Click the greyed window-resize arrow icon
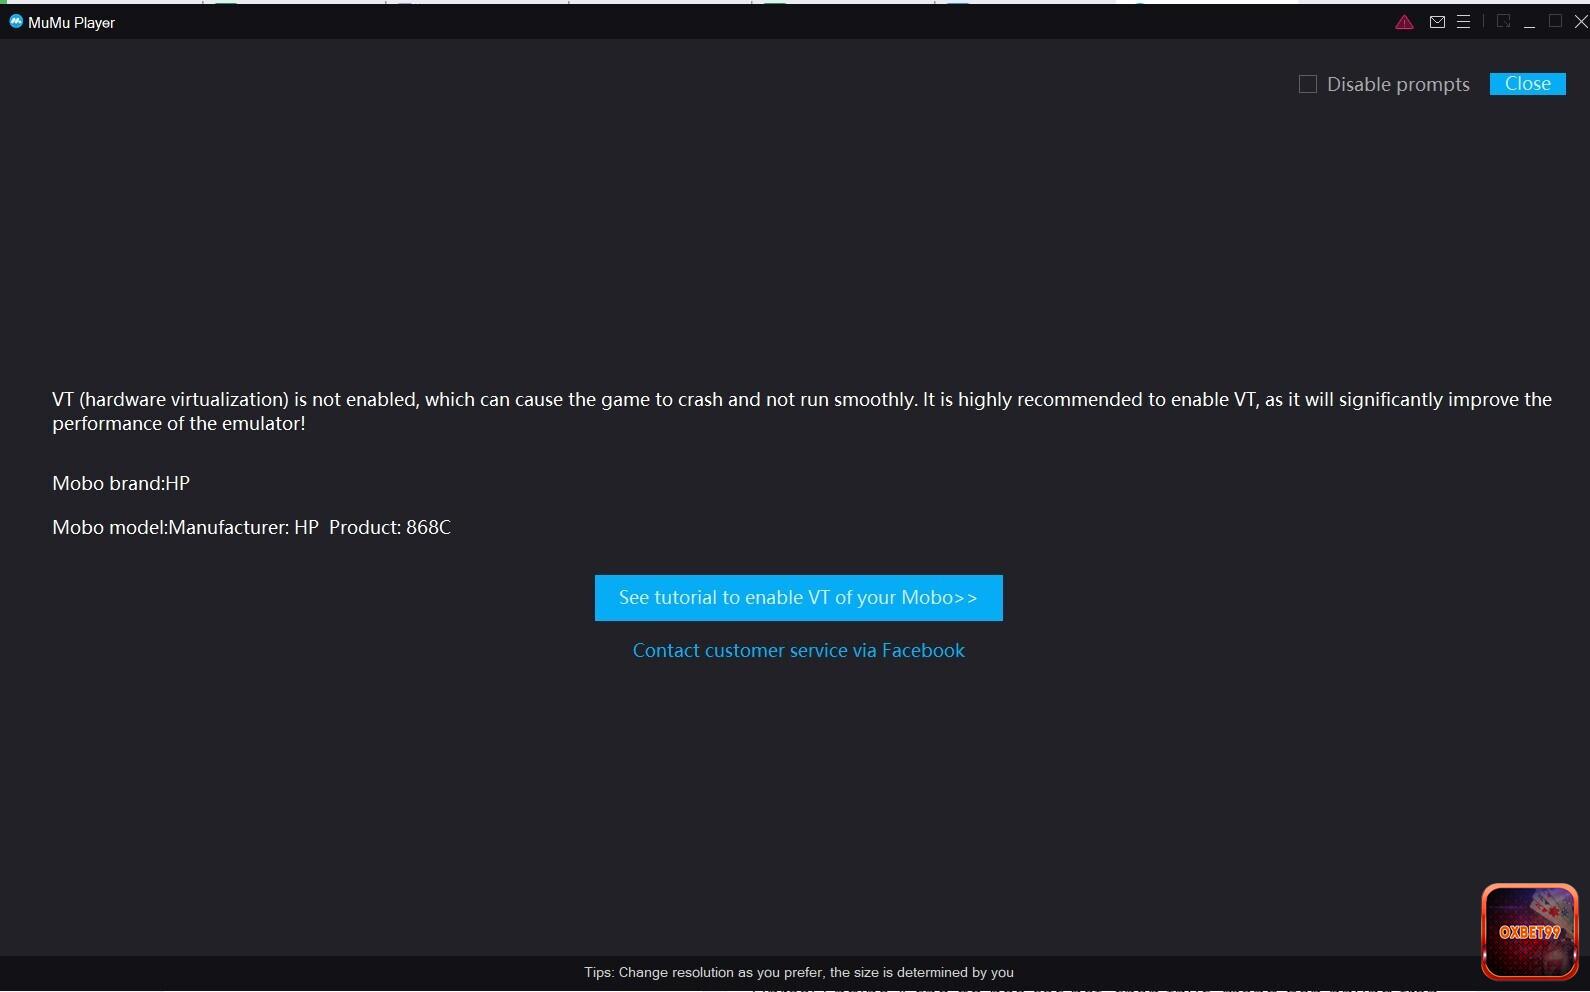Image resolution: width=1590 pixels, height=992 pixels. click(1503, 21)
